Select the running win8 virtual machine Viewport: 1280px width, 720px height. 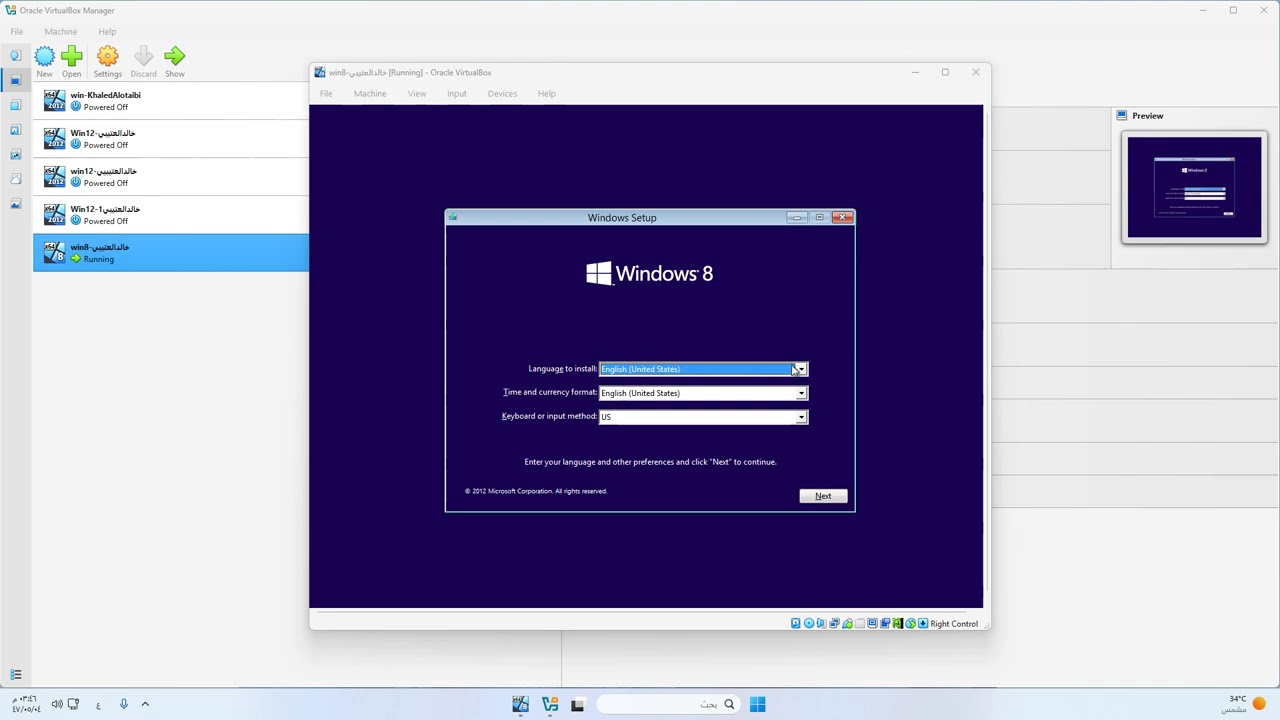(x=171, y=253)
